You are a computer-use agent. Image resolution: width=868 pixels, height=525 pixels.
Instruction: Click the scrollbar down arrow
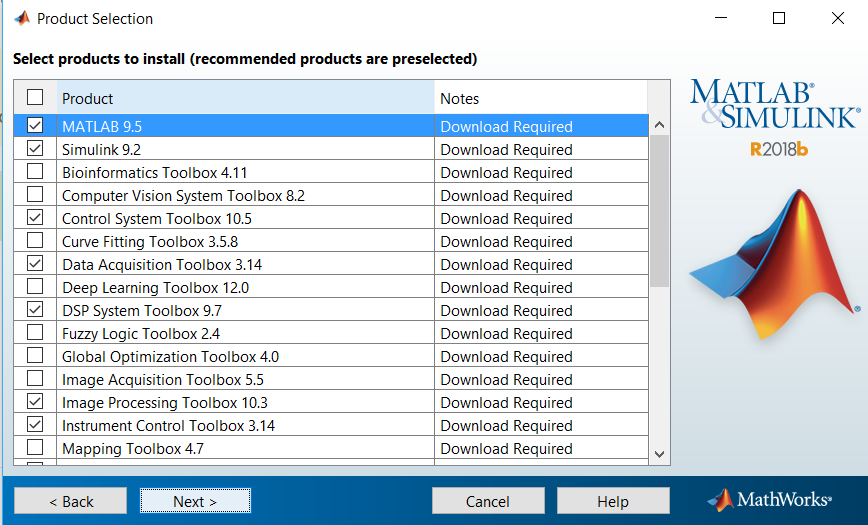[x=659, y=453]
